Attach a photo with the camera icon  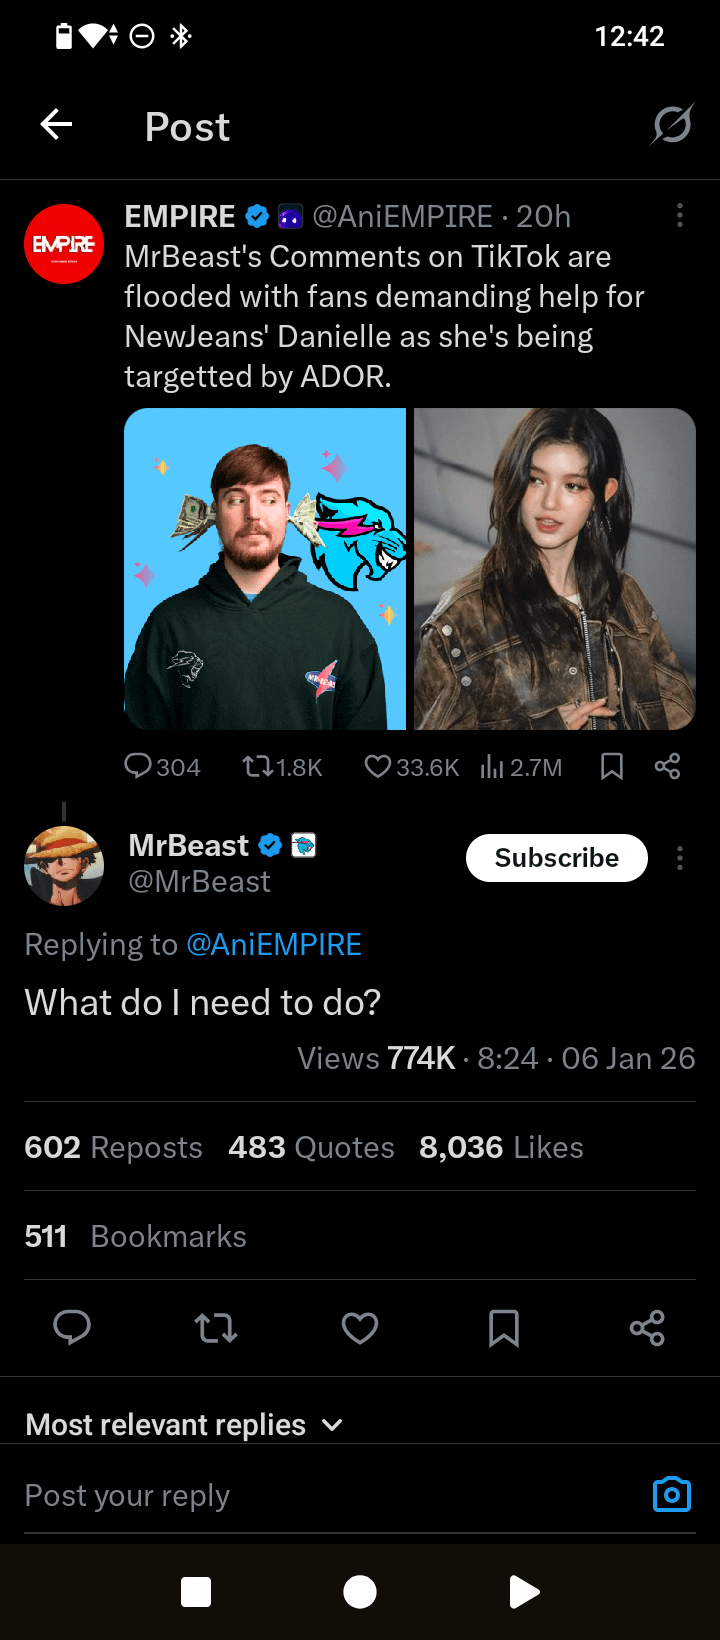click(x=672, y=1494)
